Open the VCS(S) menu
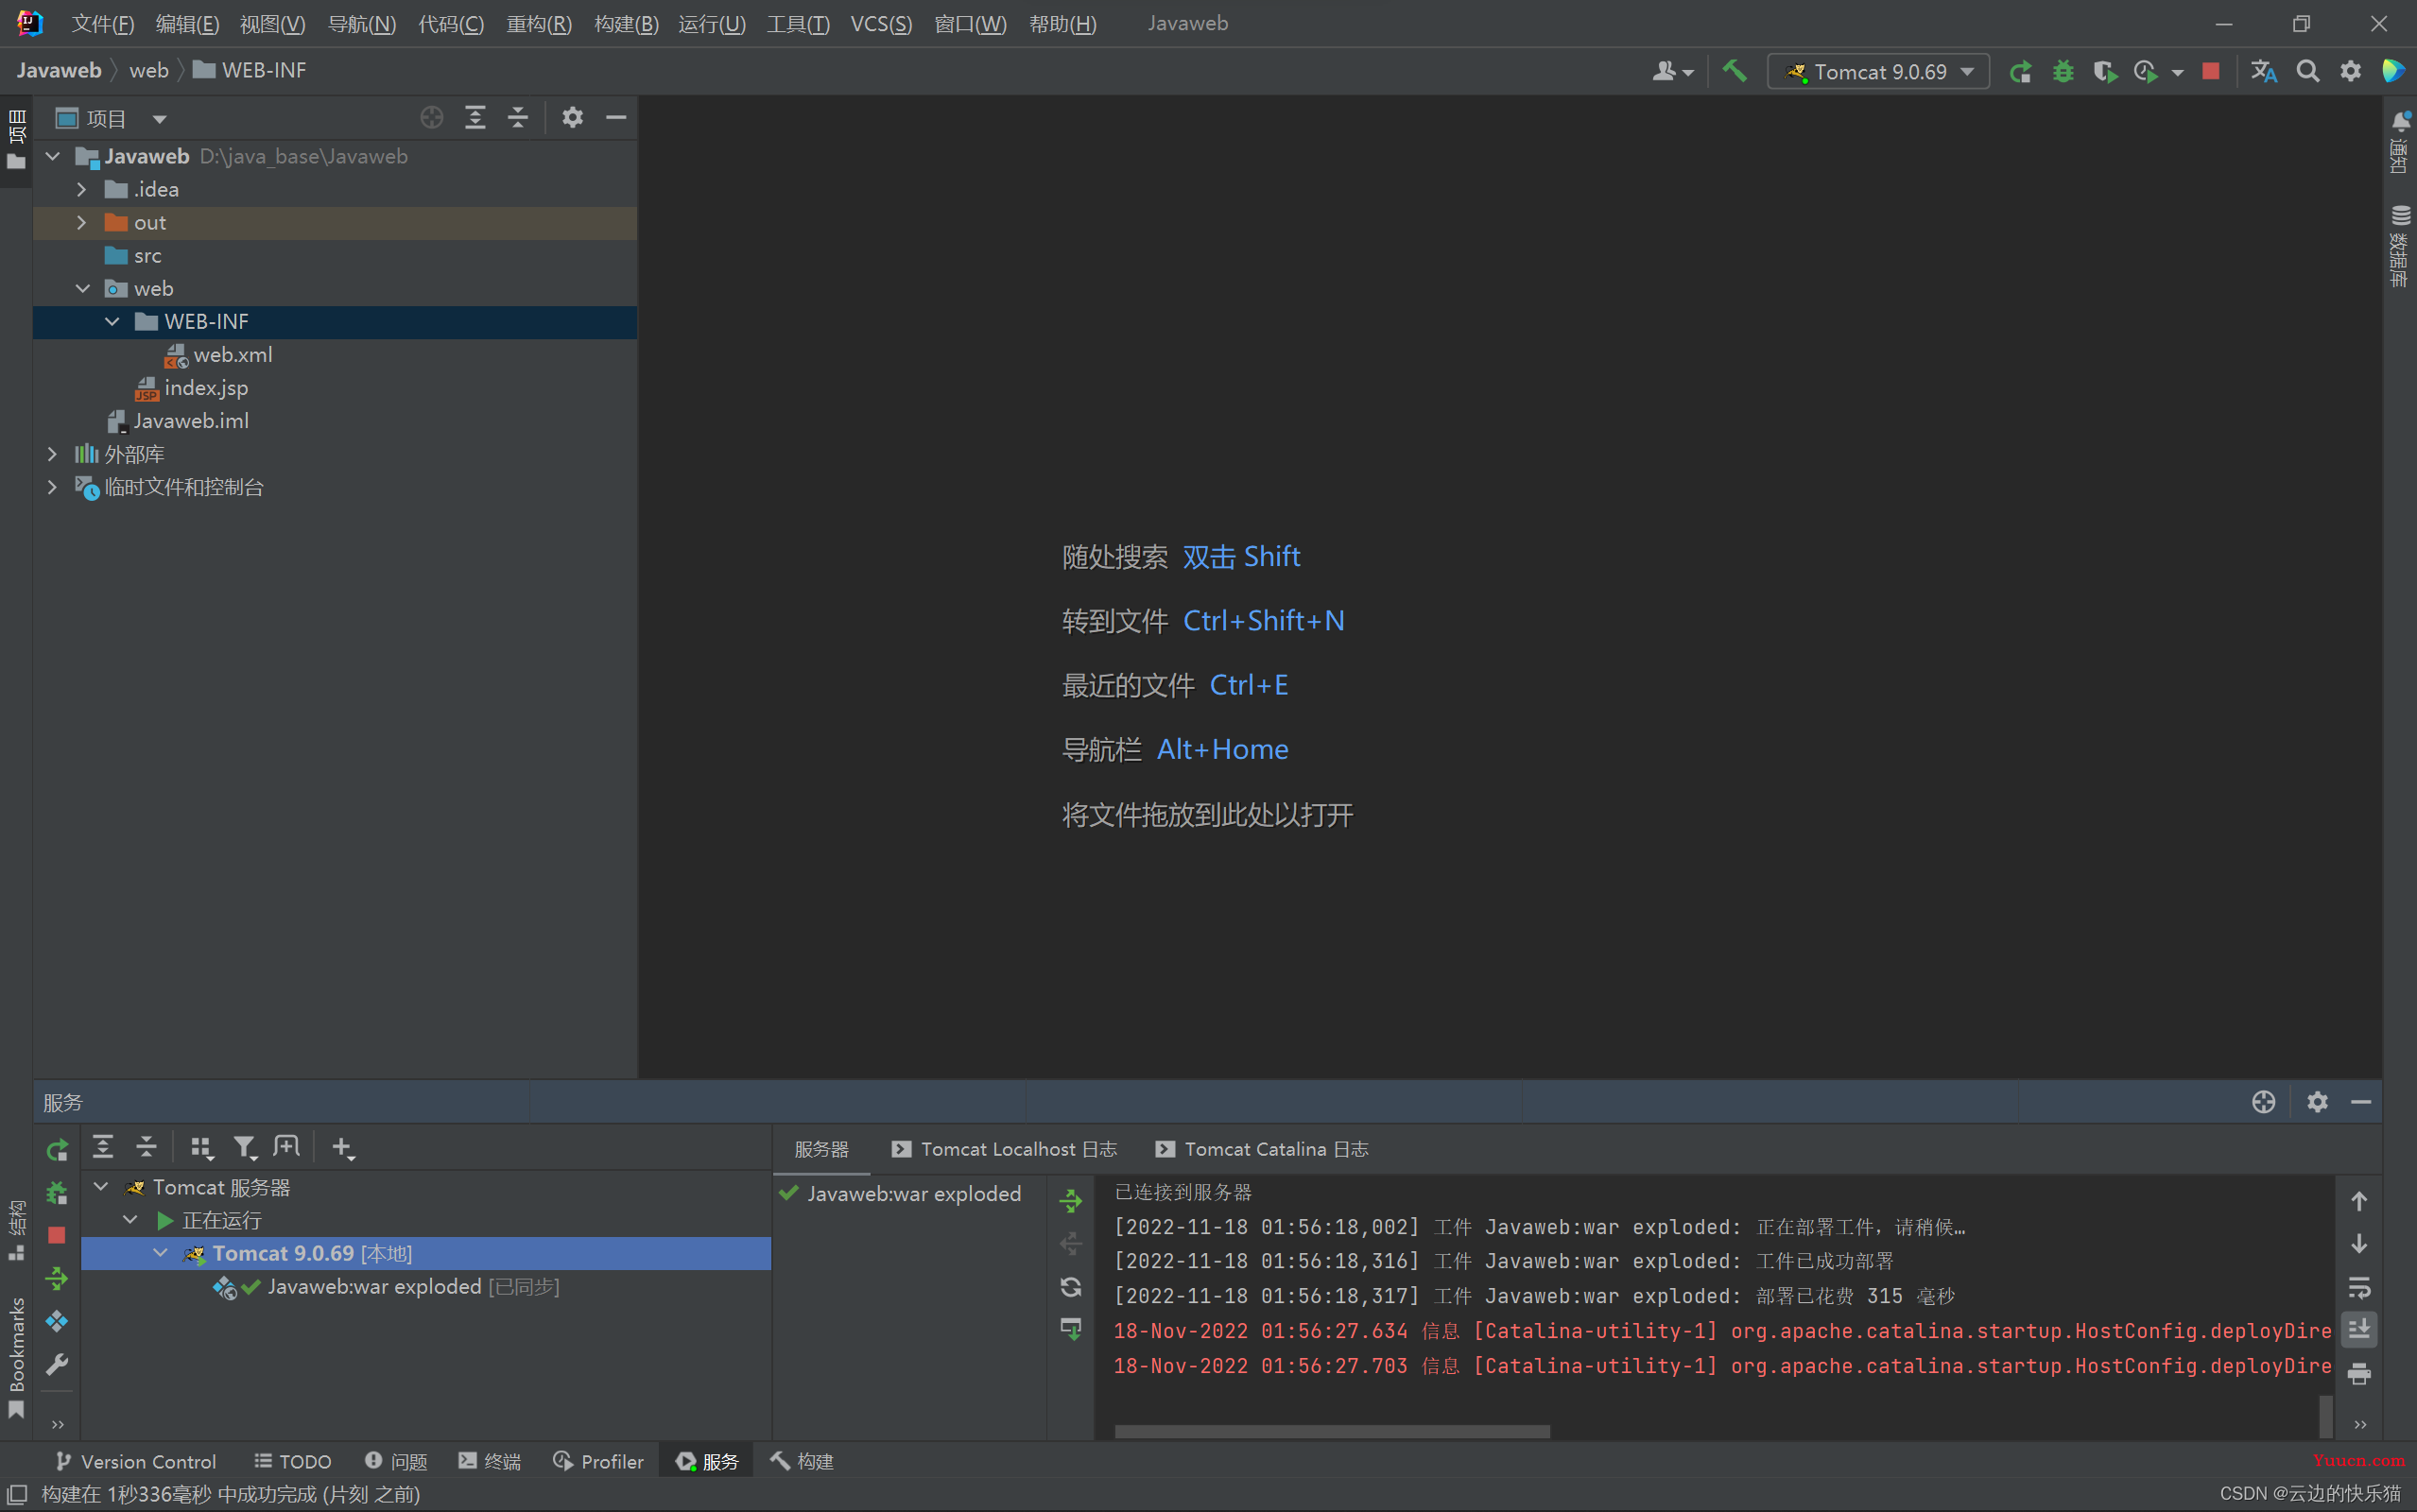 [881, 23]
